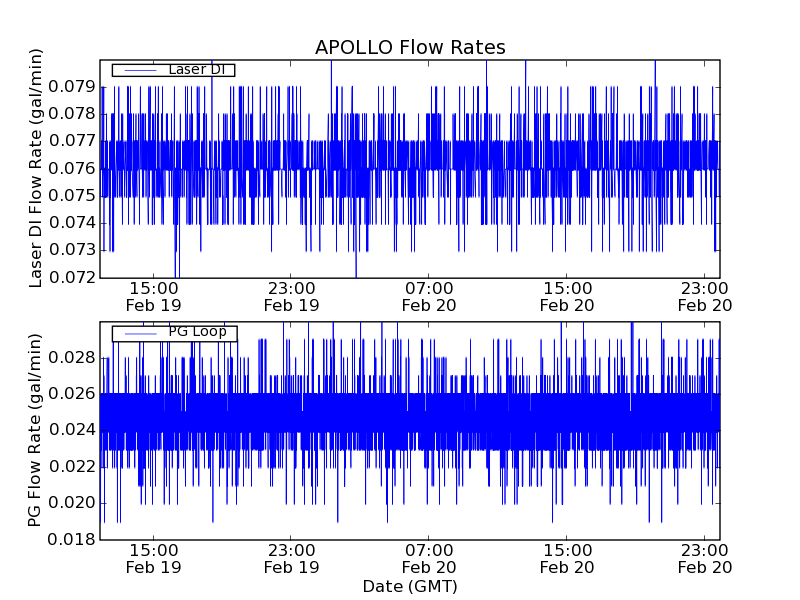Select the 0.076 tick on Laser DI axis
800x600 pixels.
[74, 168]
